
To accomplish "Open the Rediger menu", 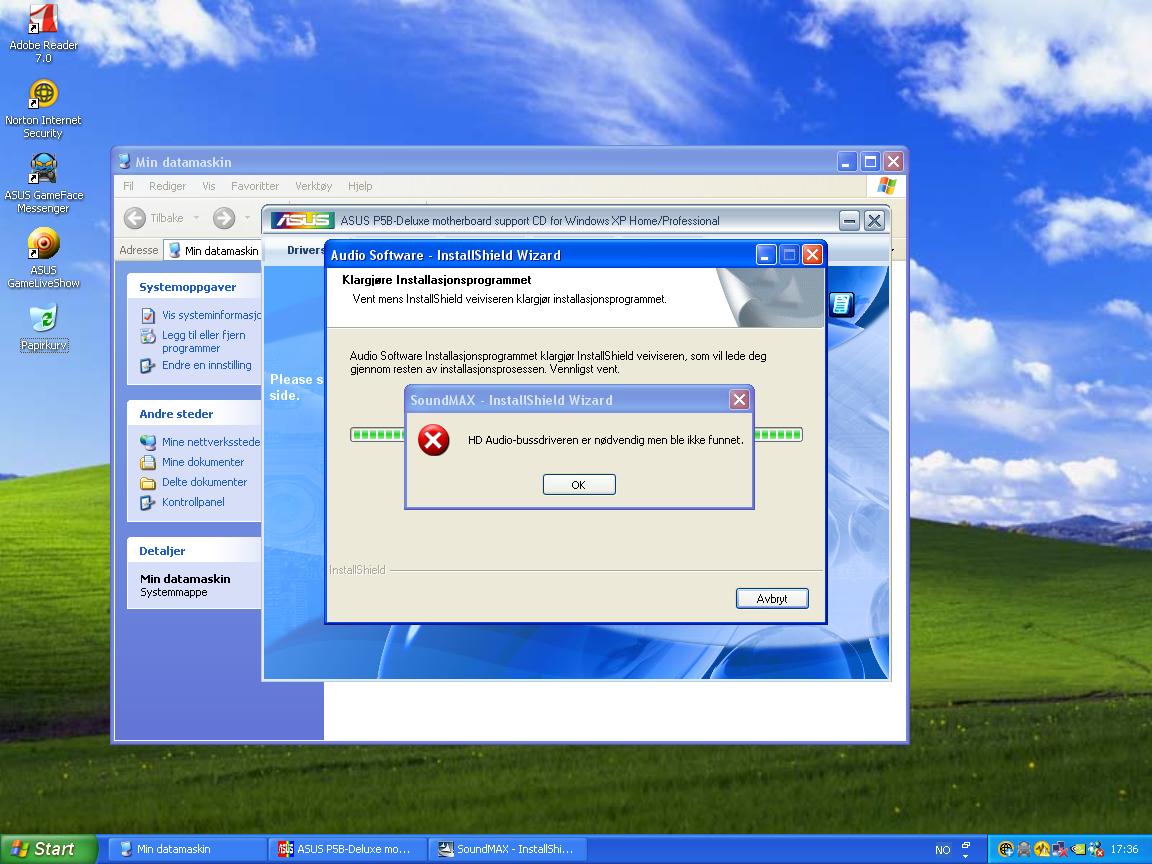I will (168, 186).
